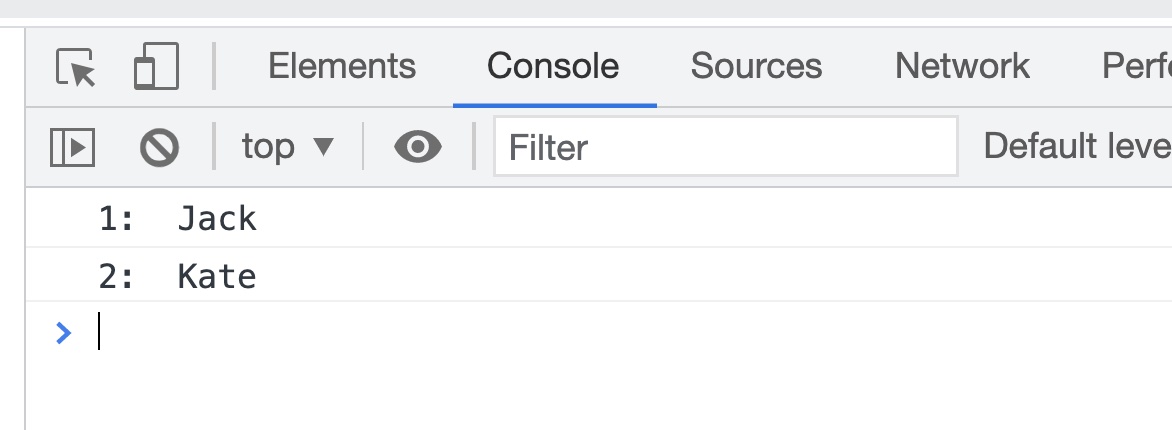1172x430 pixels.
Task: Activate the inspect element picker icon
Action: (76, 67)
